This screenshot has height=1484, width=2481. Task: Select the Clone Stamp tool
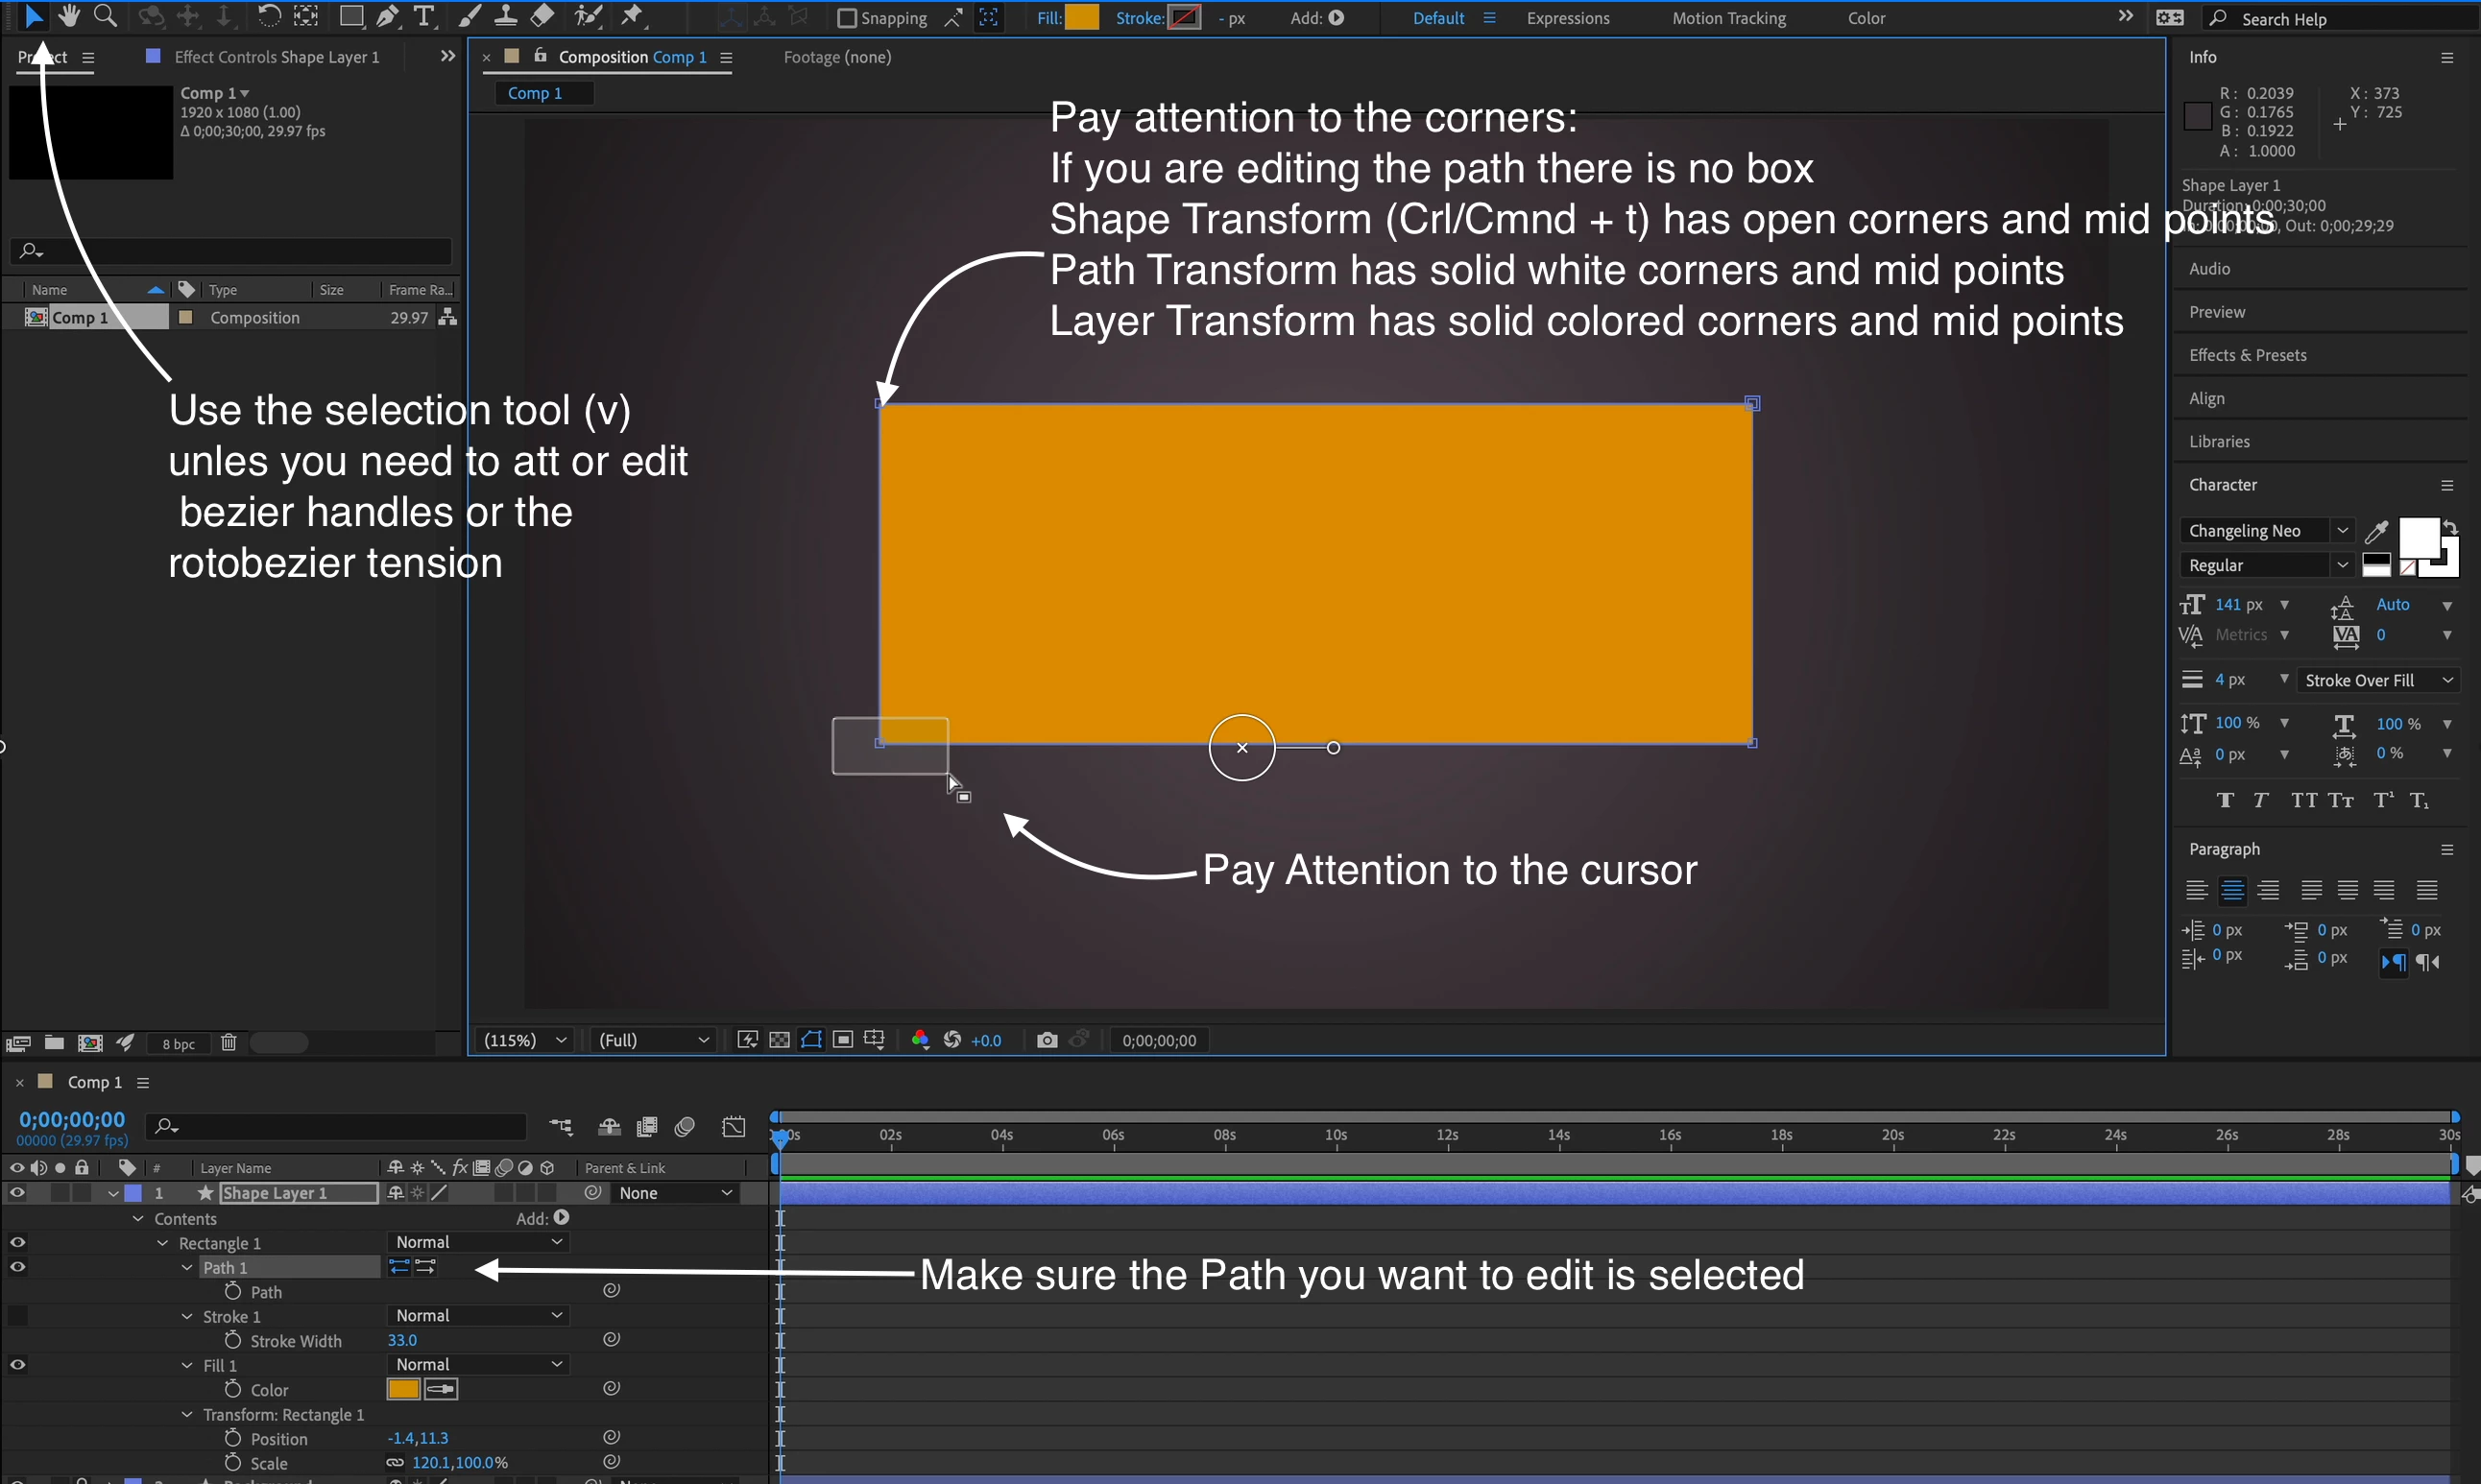pos(506,16)
